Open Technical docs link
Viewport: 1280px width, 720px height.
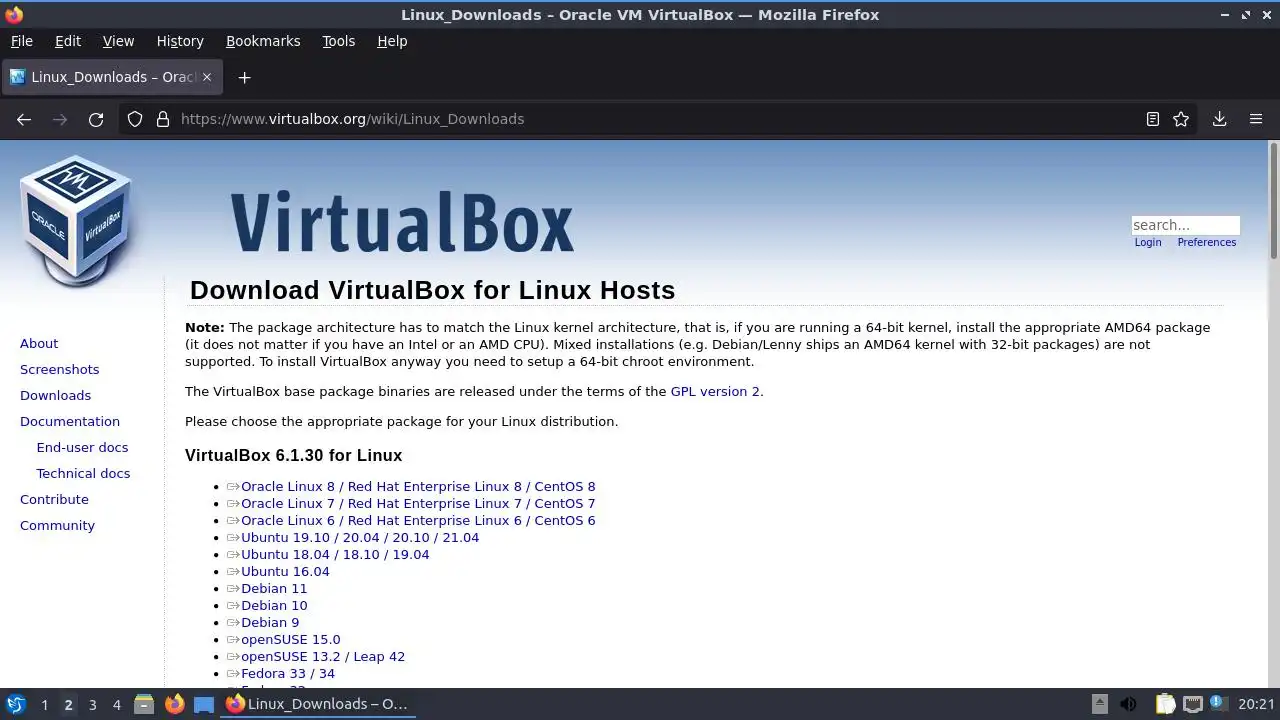(x=83, y=473)
